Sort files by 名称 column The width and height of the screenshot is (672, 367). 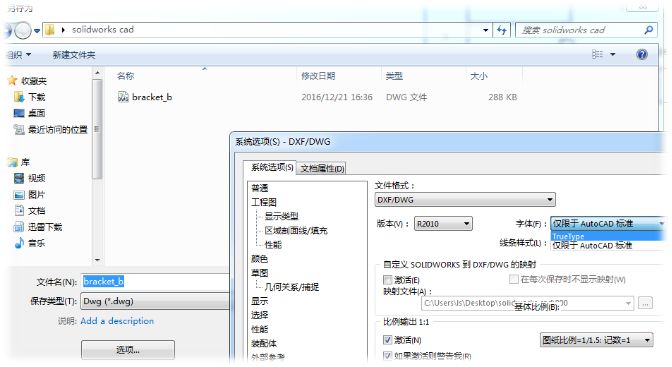coord(126,76)
